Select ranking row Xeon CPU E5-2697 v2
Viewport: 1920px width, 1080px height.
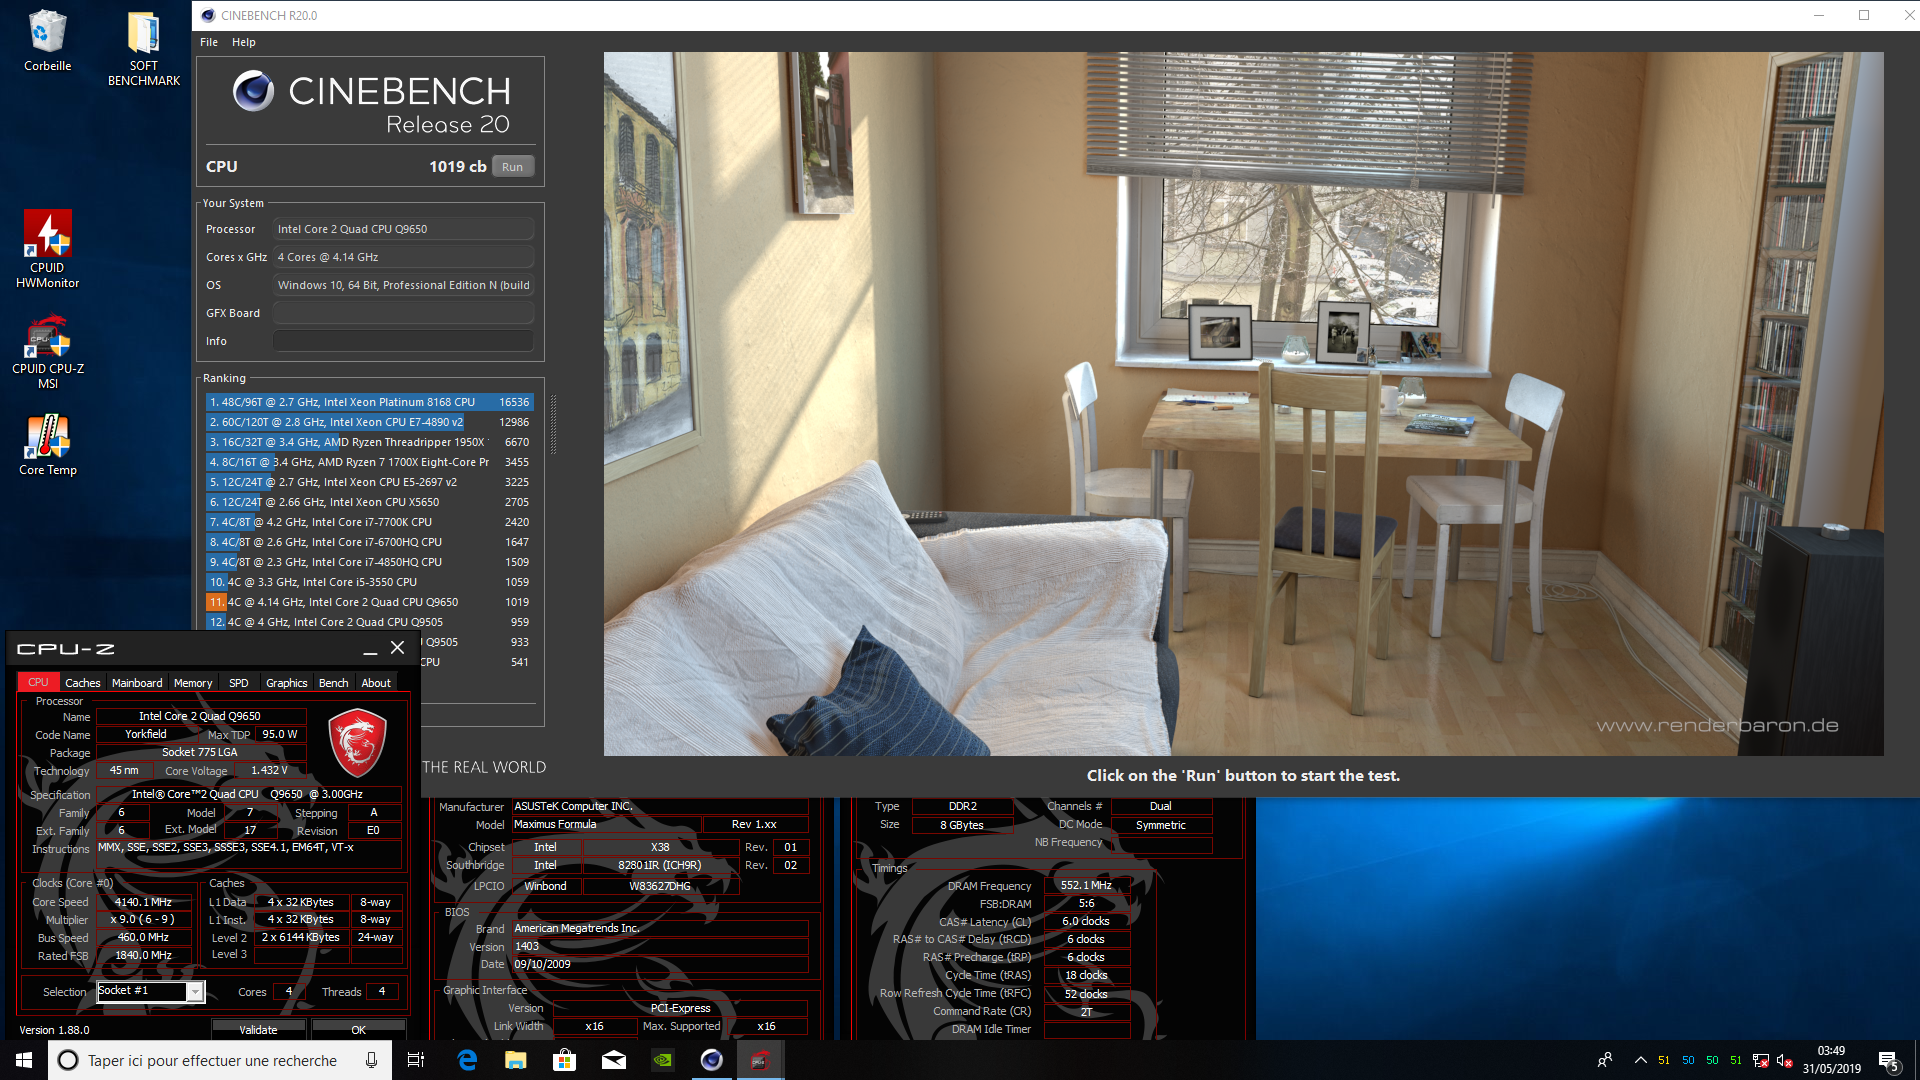click(x=369, y=482)
